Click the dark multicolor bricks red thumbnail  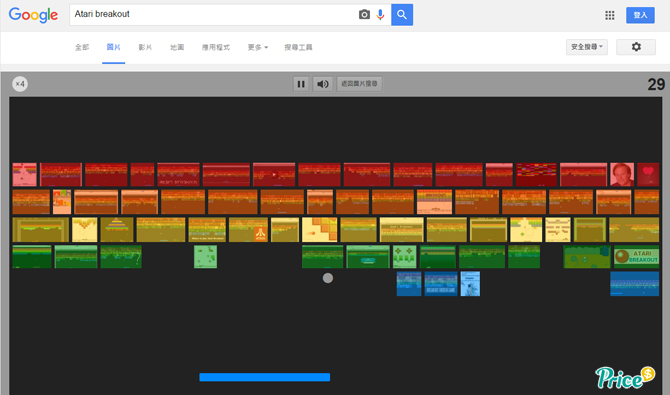coord(536,174)
